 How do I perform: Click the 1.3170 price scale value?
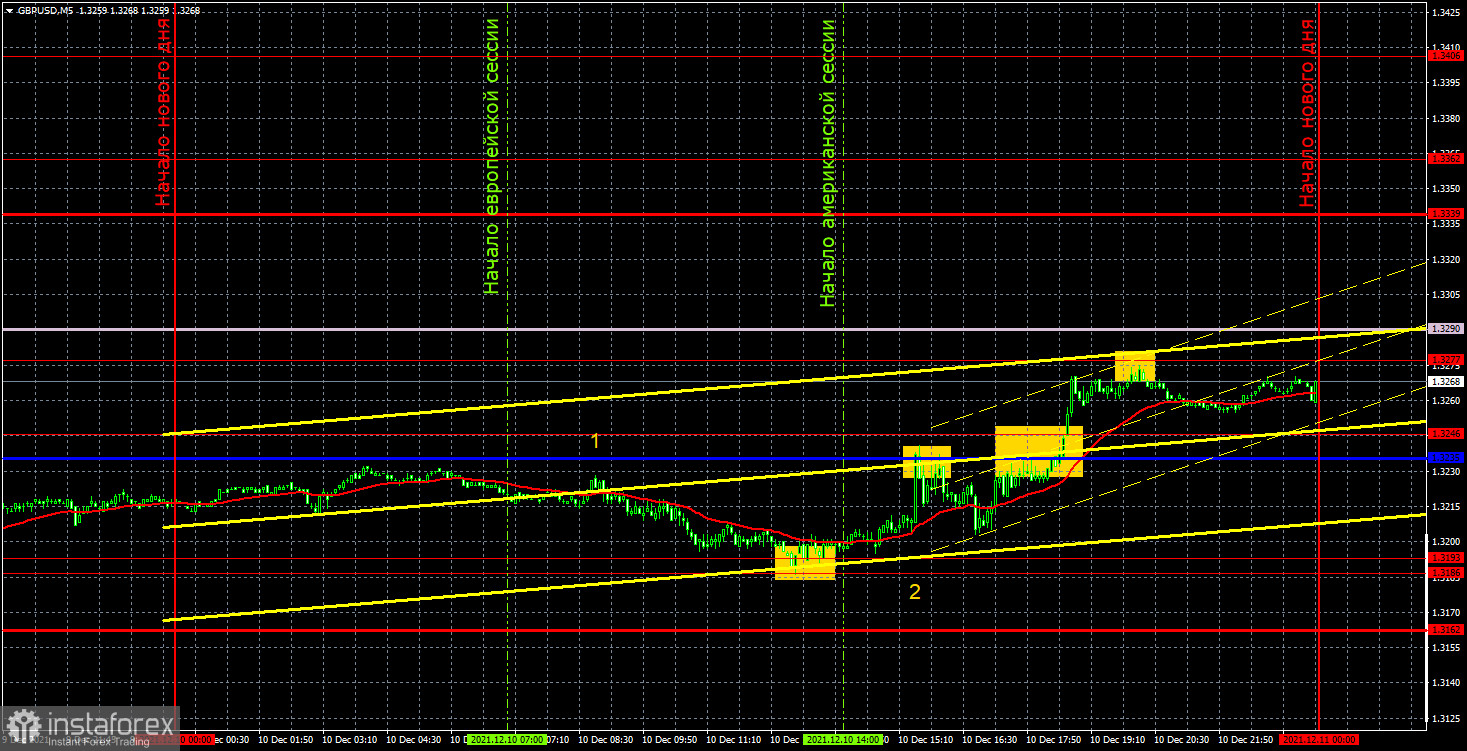click(x=1446, y=612)
